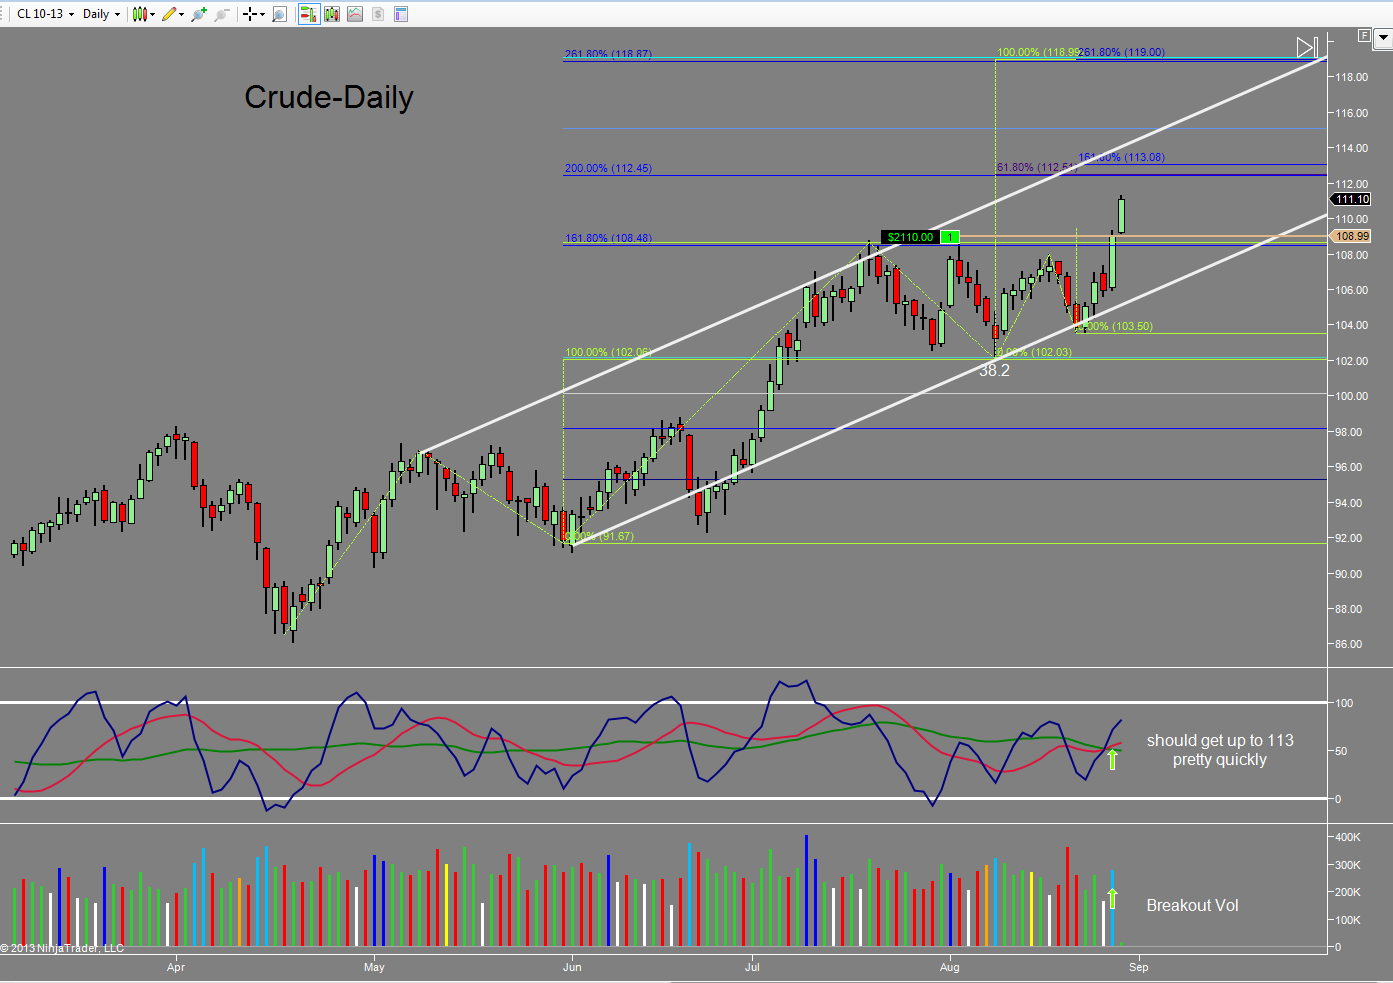Select the 'Breakout Vol' annotation
The height and width of the screenshot is (983, 1393).
point(1192,905)
